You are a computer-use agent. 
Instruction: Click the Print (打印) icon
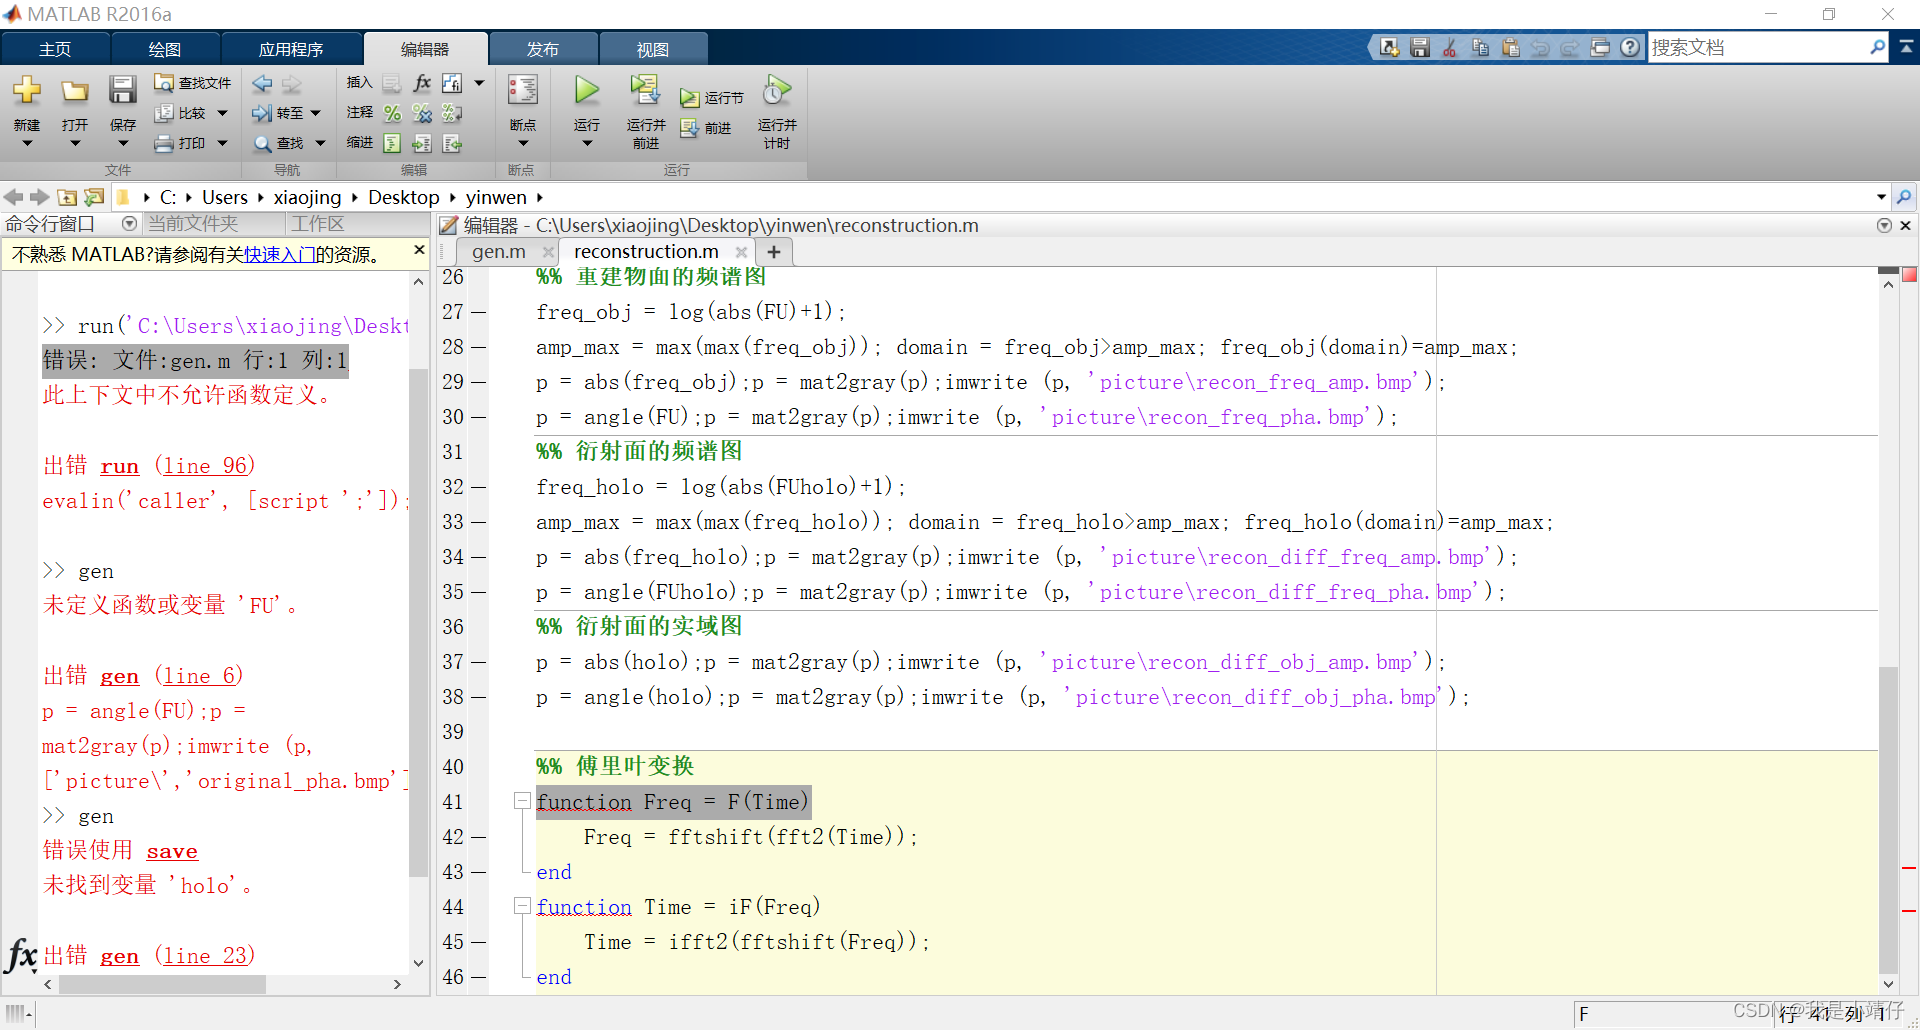164,144
